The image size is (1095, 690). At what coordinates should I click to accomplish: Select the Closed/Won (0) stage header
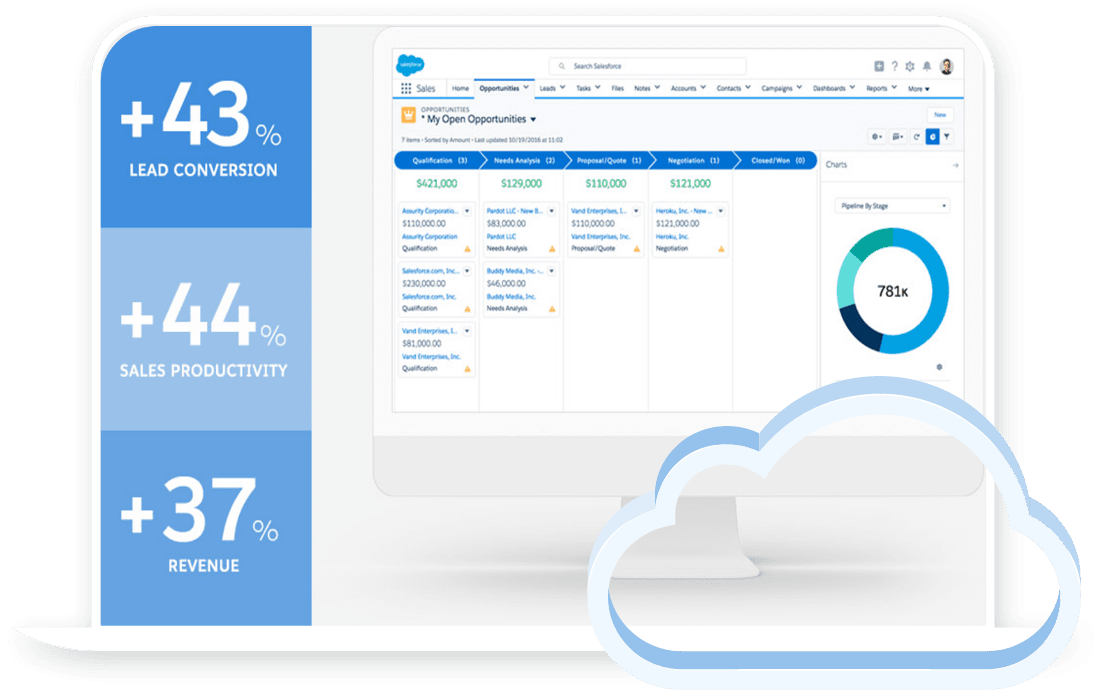(777, 161)
